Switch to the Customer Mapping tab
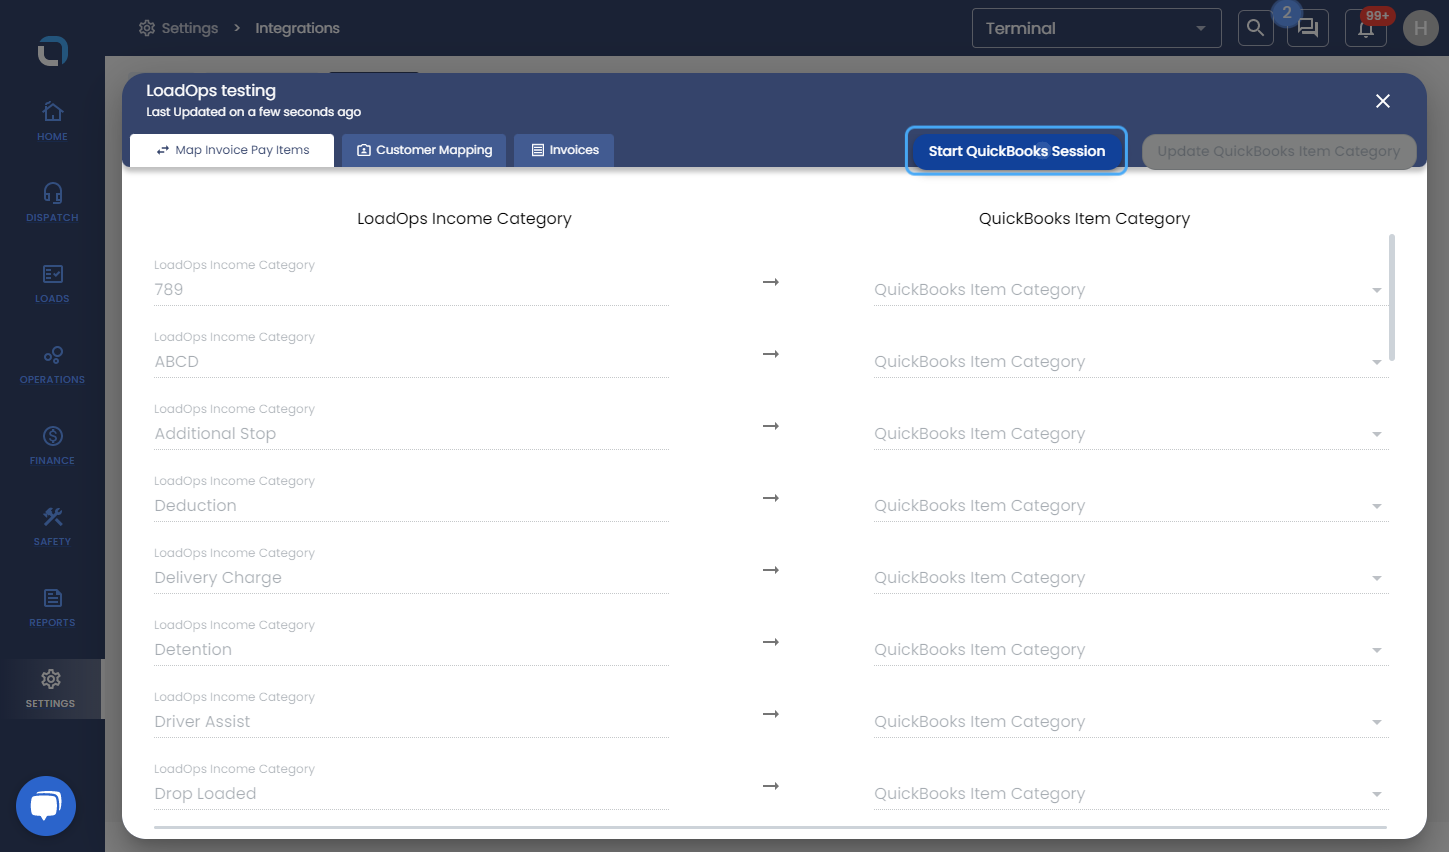The height and width of the screenshot is (852, 1449). point(424,150)
